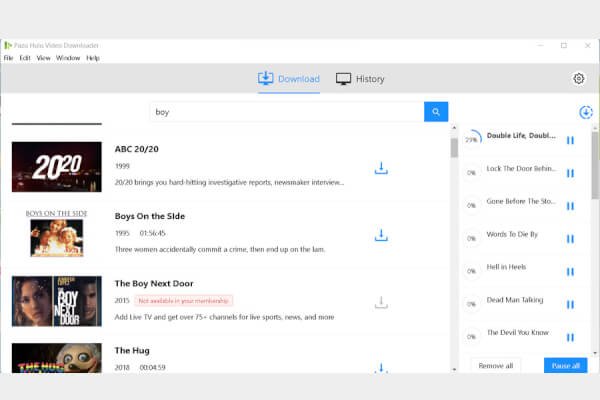Open the View menu
This screenshot has width=600, height=400.
[x=44, y=58]
